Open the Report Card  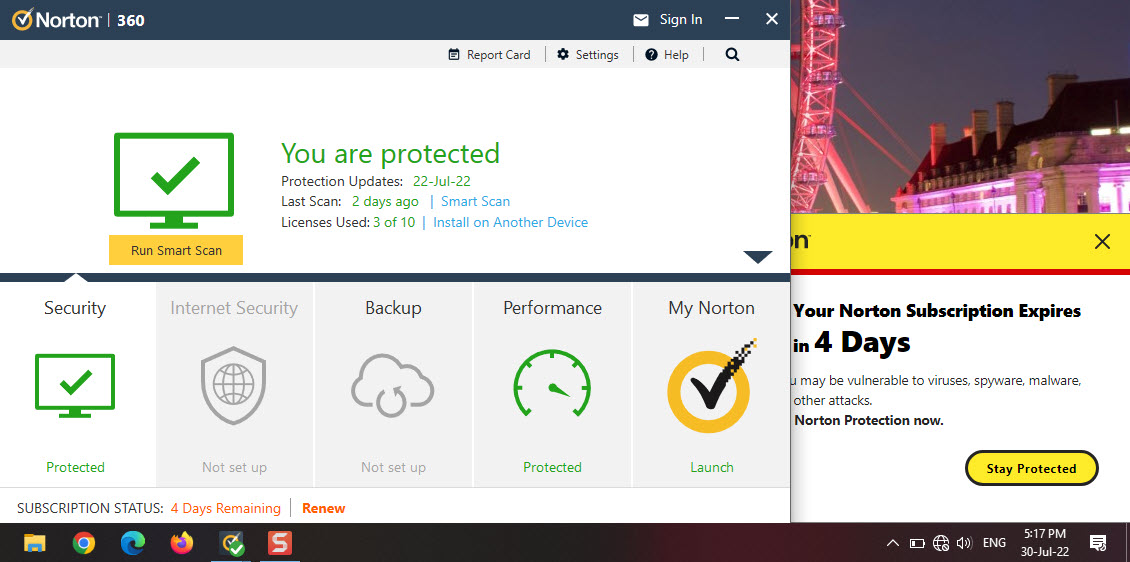click(x=489, y=55)
